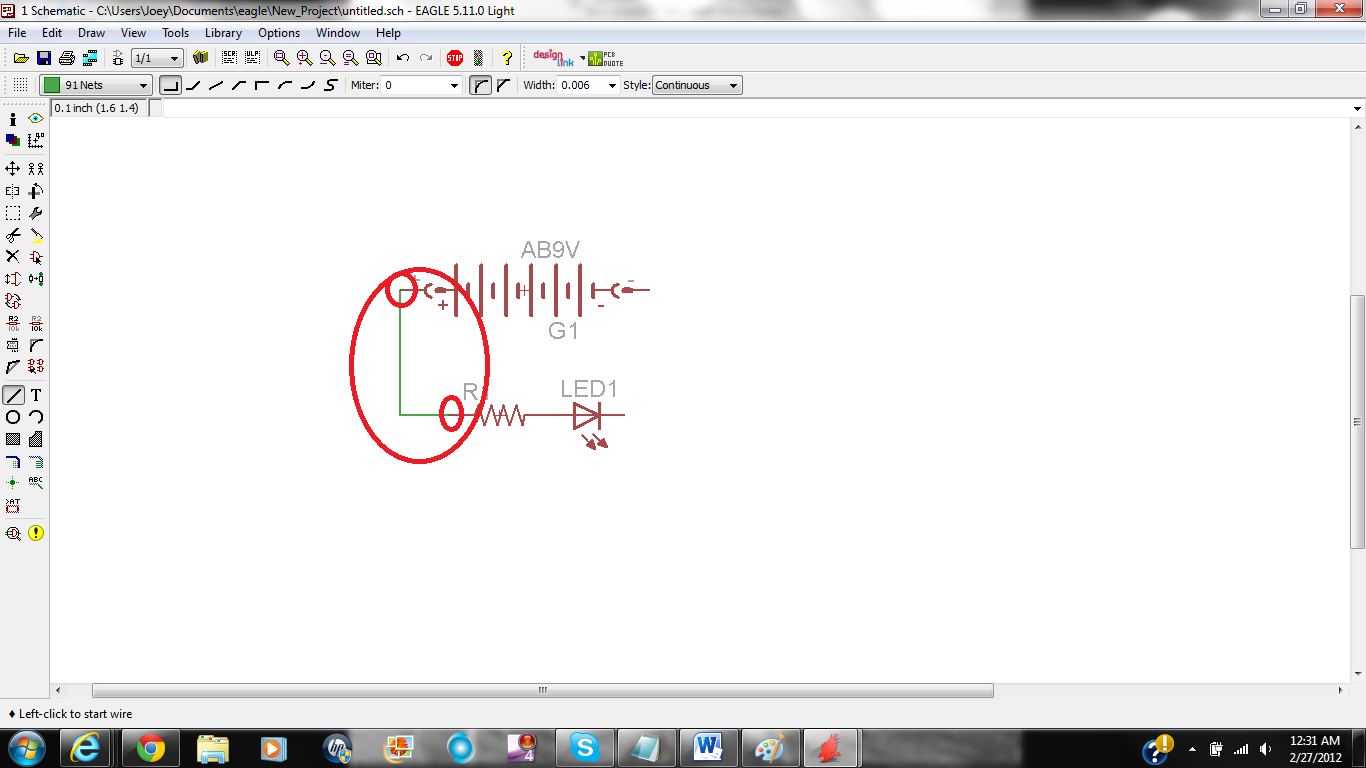Activate the Change wrench tool
This screenshot has width=1366, height=768.
pyautogui.click(x=36, y=212)
